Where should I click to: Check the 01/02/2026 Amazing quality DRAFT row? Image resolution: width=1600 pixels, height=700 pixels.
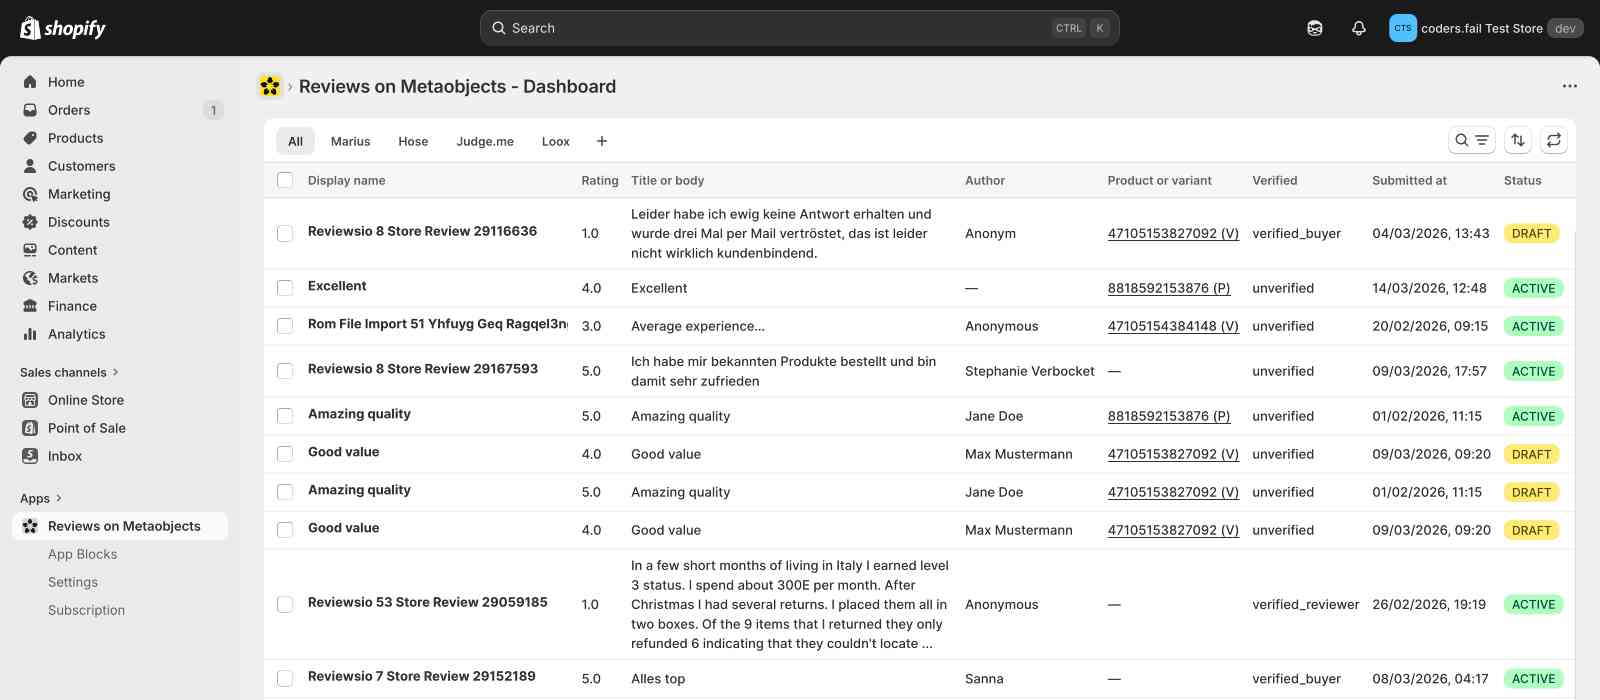(x=285, y=492)
